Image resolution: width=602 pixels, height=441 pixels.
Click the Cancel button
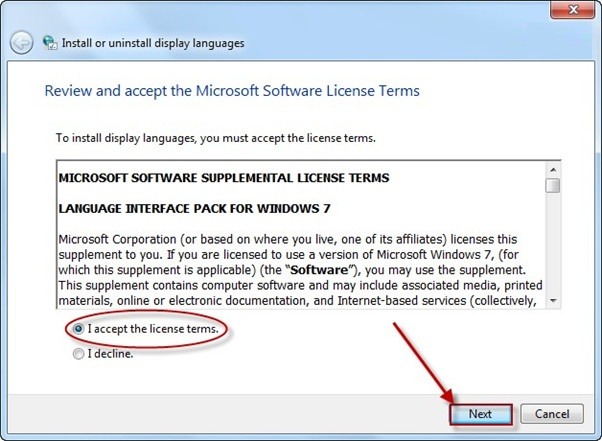pos(552,414)
